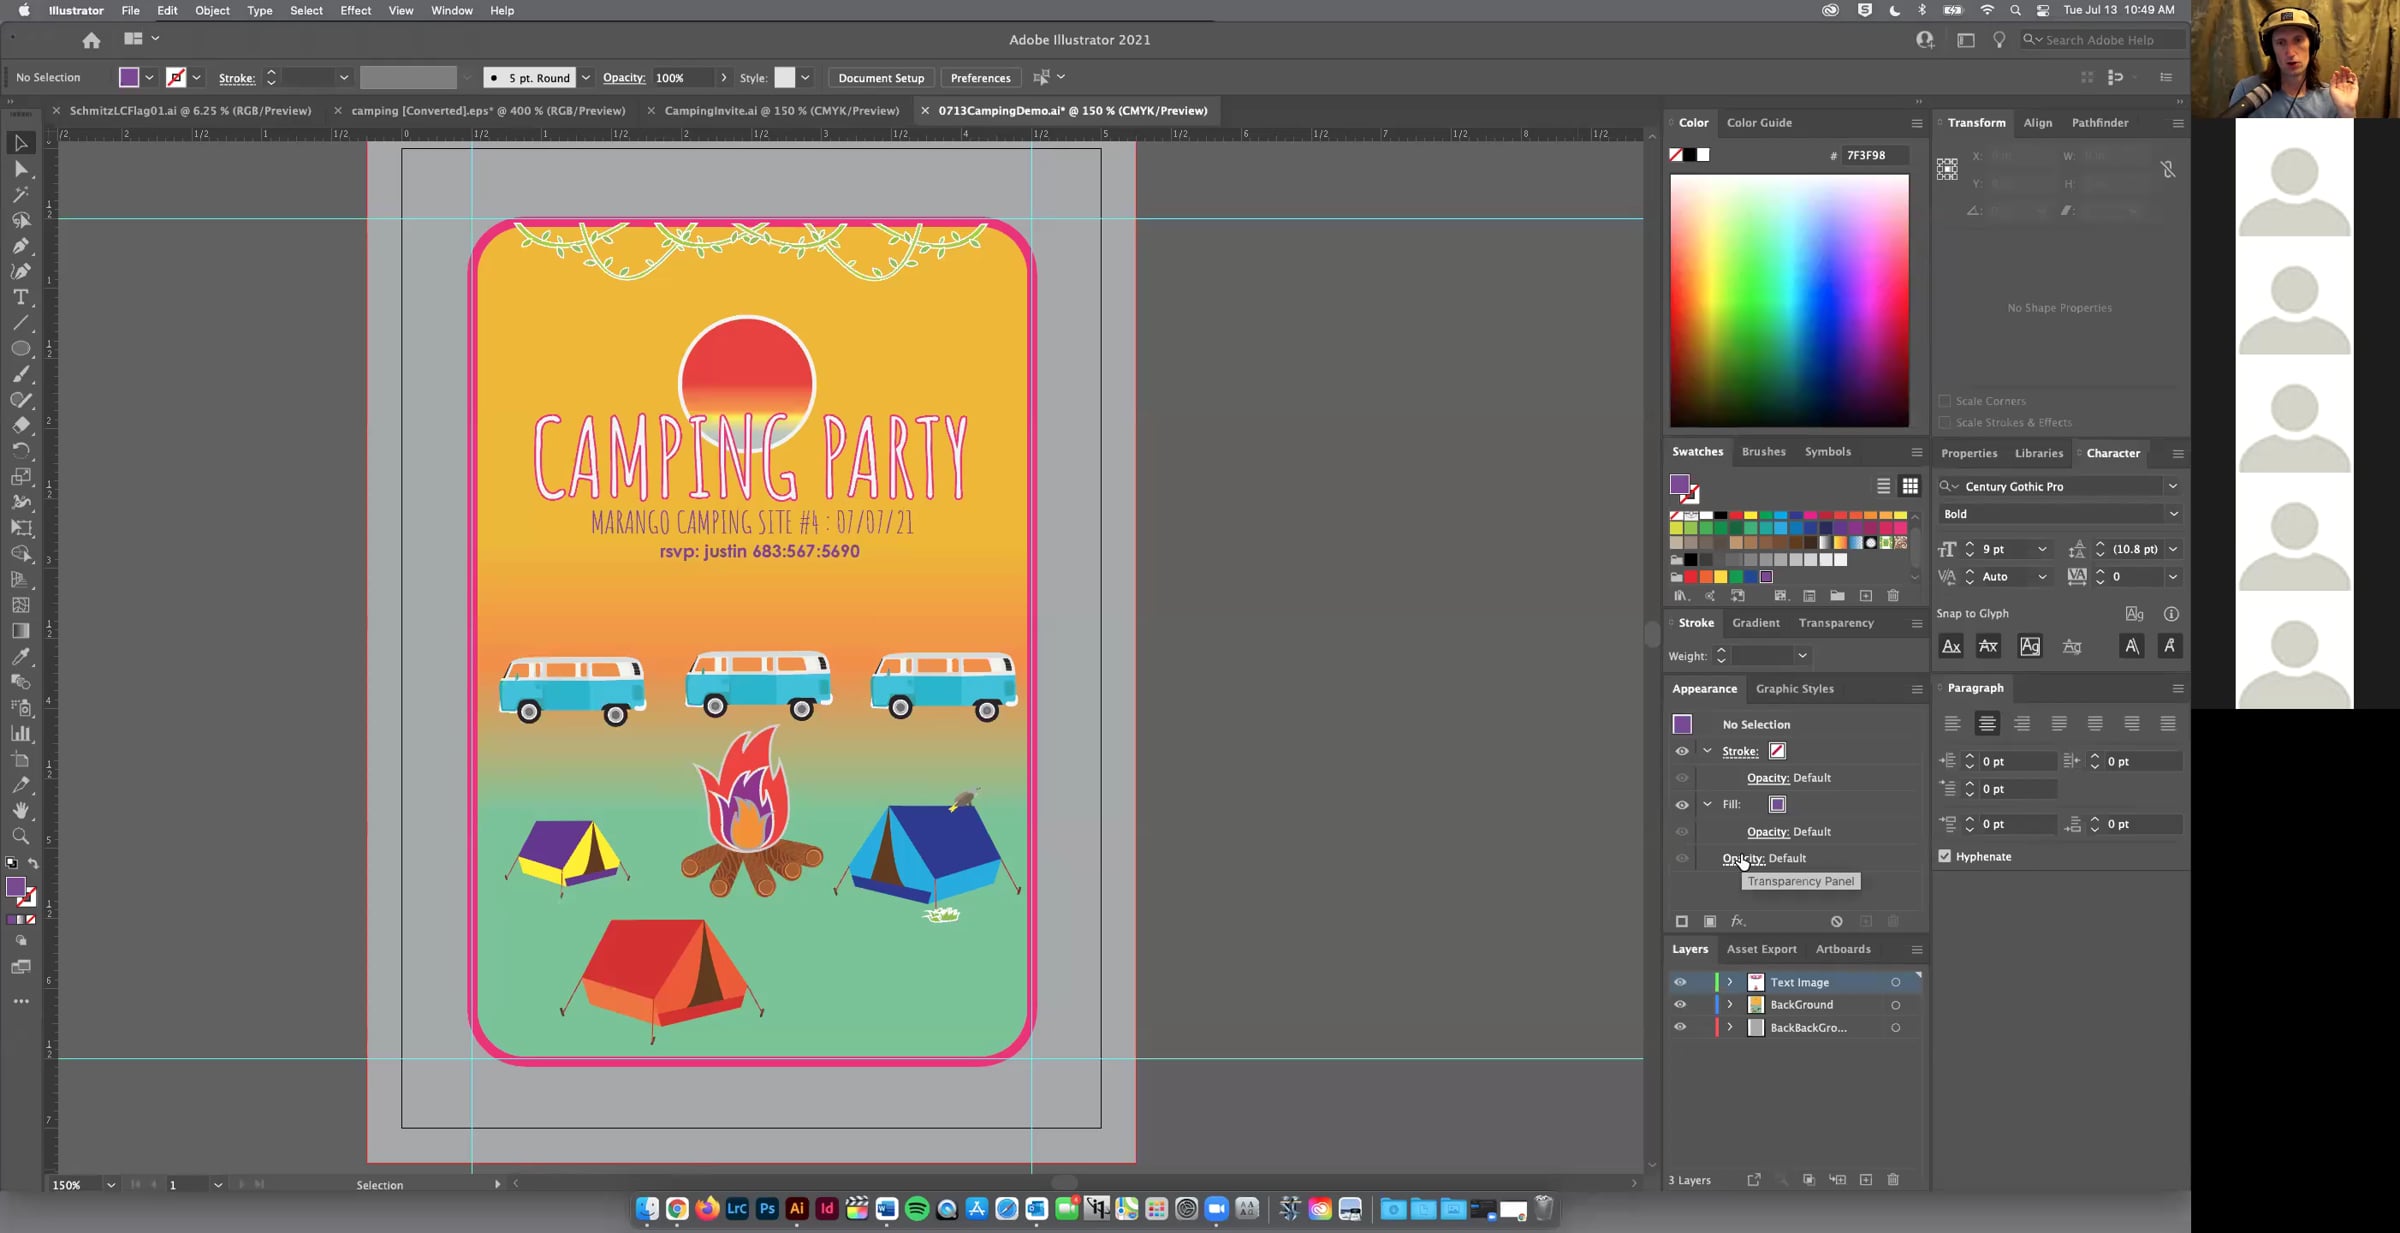
Task: Open the font style Bold dropdown
Action: click(x=2172, y=514)
